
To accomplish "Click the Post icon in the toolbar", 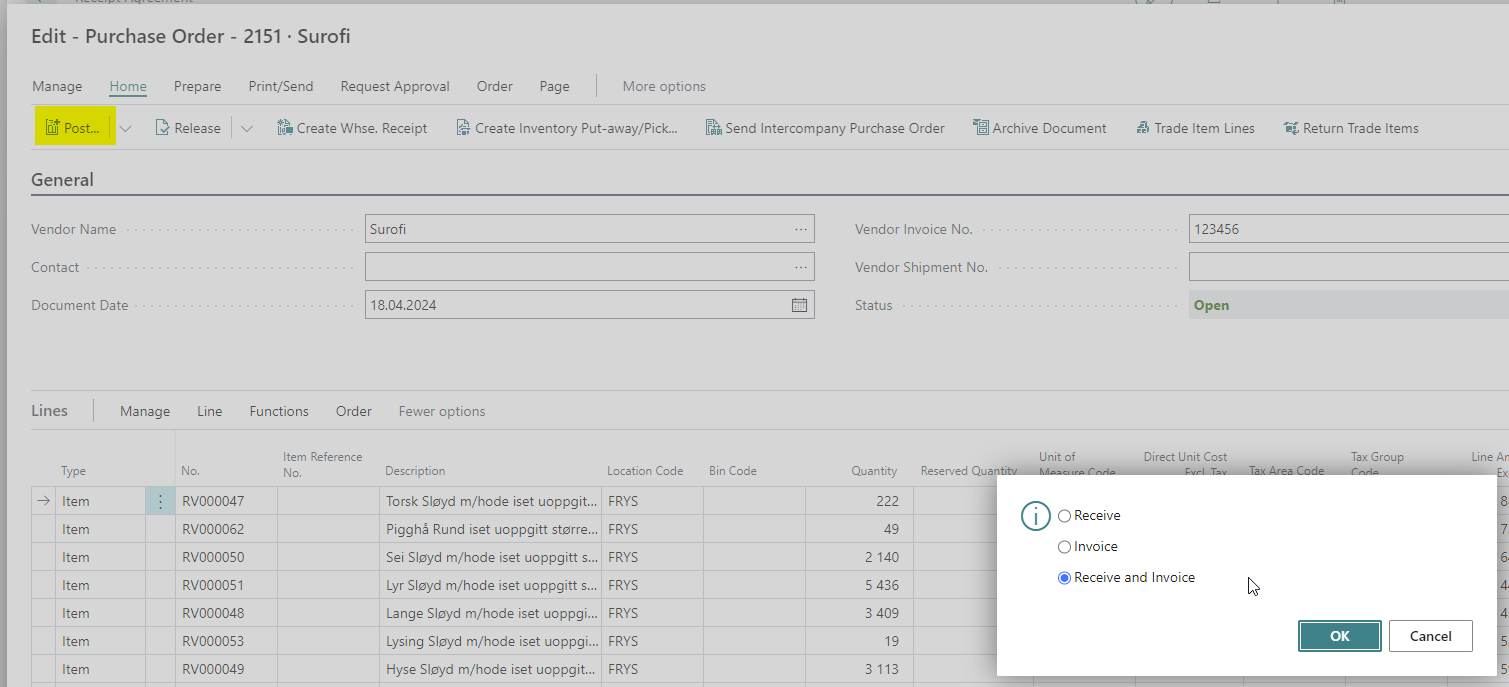I will pyautogui.click(x=53, y=128).
